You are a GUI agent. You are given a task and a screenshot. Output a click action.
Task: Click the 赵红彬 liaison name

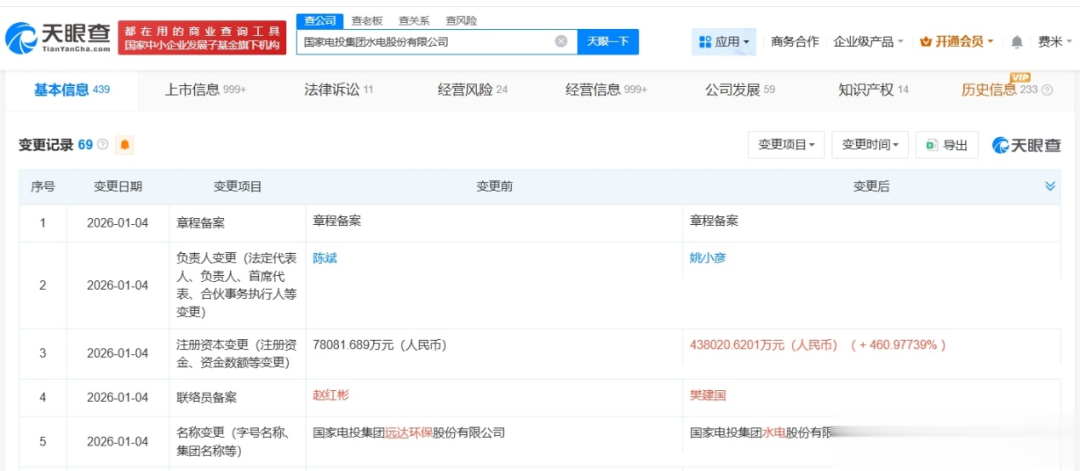pos(331,396)
